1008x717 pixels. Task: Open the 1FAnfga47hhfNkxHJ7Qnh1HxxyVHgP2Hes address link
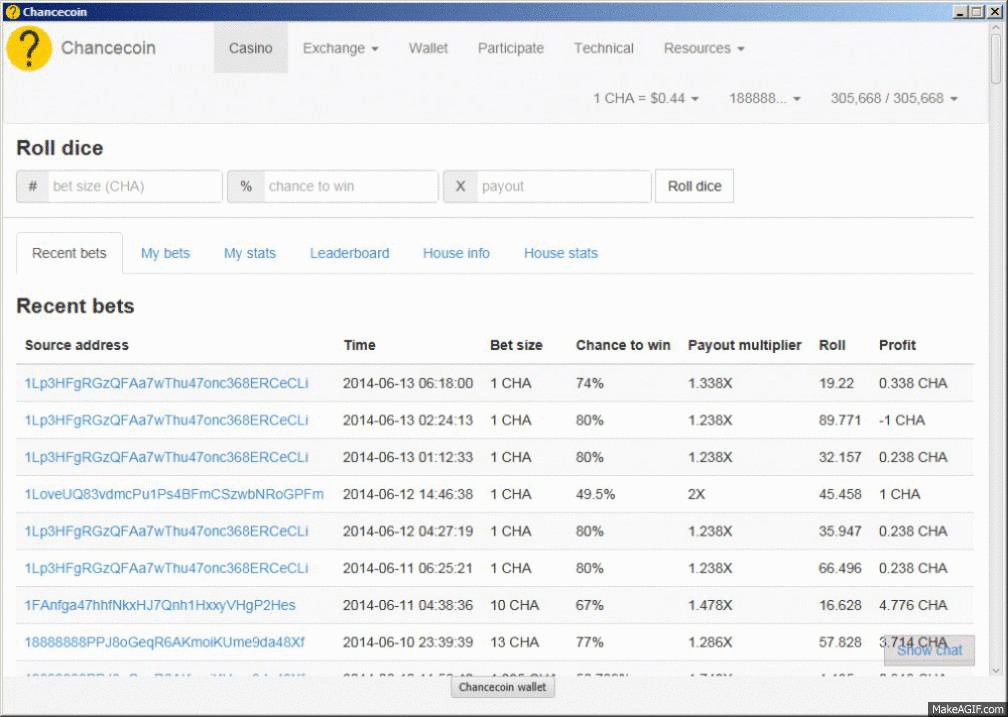pos(160,605)
